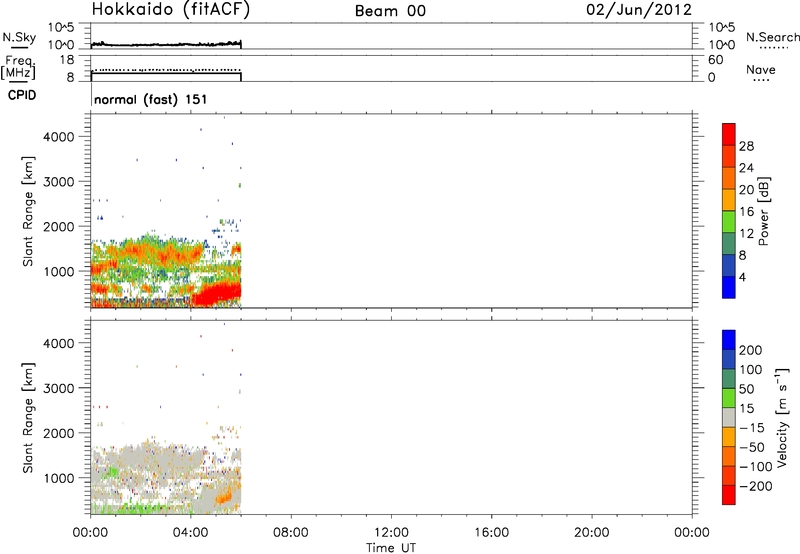Click the 20:00 time tick label

(x=592, y=533)
